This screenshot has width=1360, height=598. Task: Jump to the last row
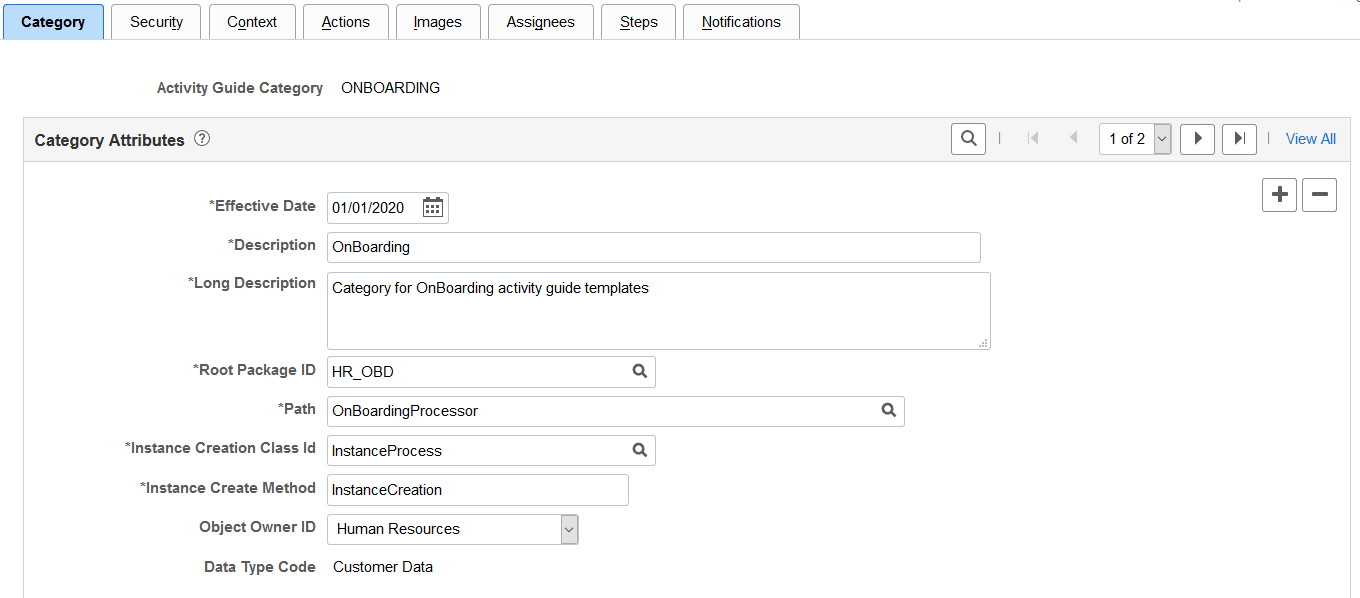pos(1239,138)
